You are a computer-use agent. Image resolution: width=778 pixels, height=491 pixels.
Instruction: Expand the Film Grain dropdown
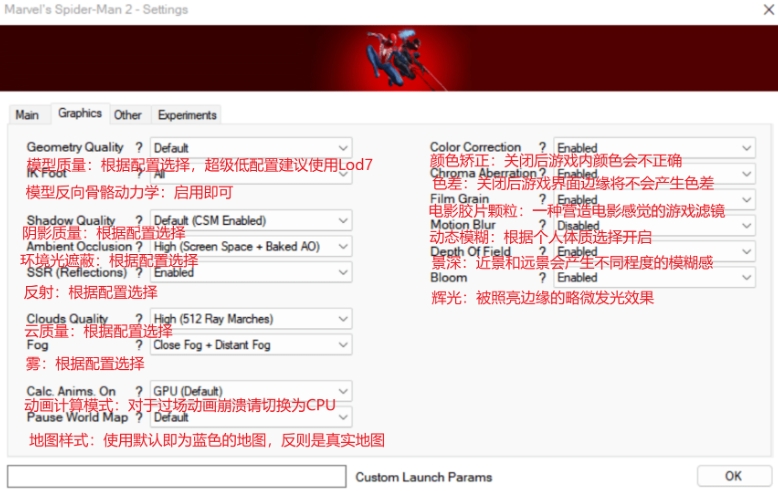click(x=654, y=199)
